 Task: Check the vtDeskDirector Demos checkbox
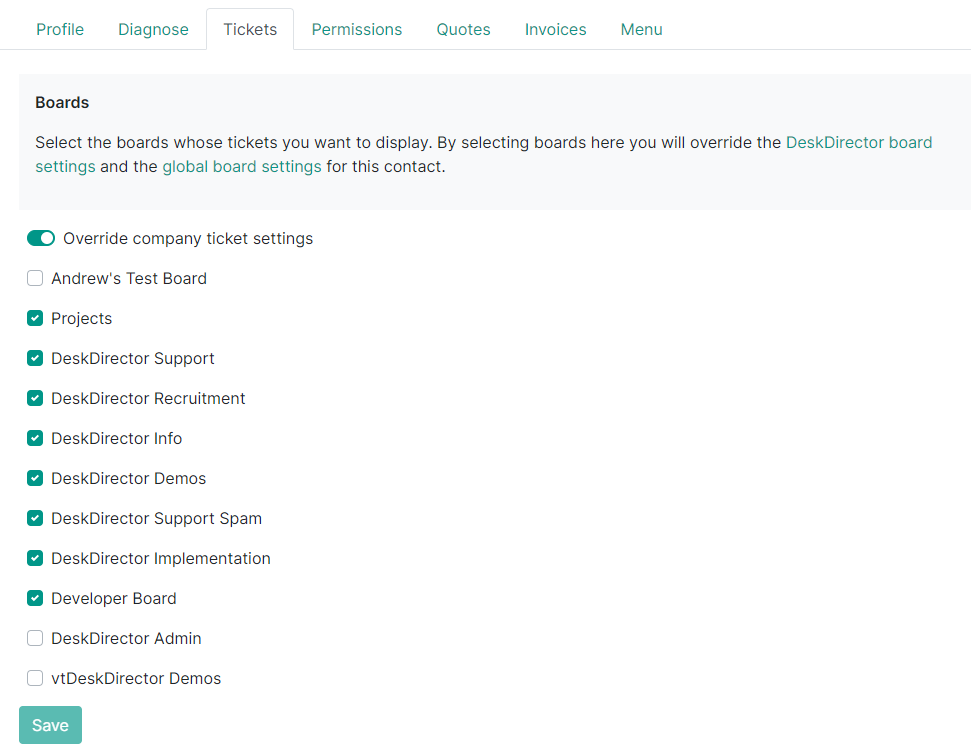(x=35, y=678)
